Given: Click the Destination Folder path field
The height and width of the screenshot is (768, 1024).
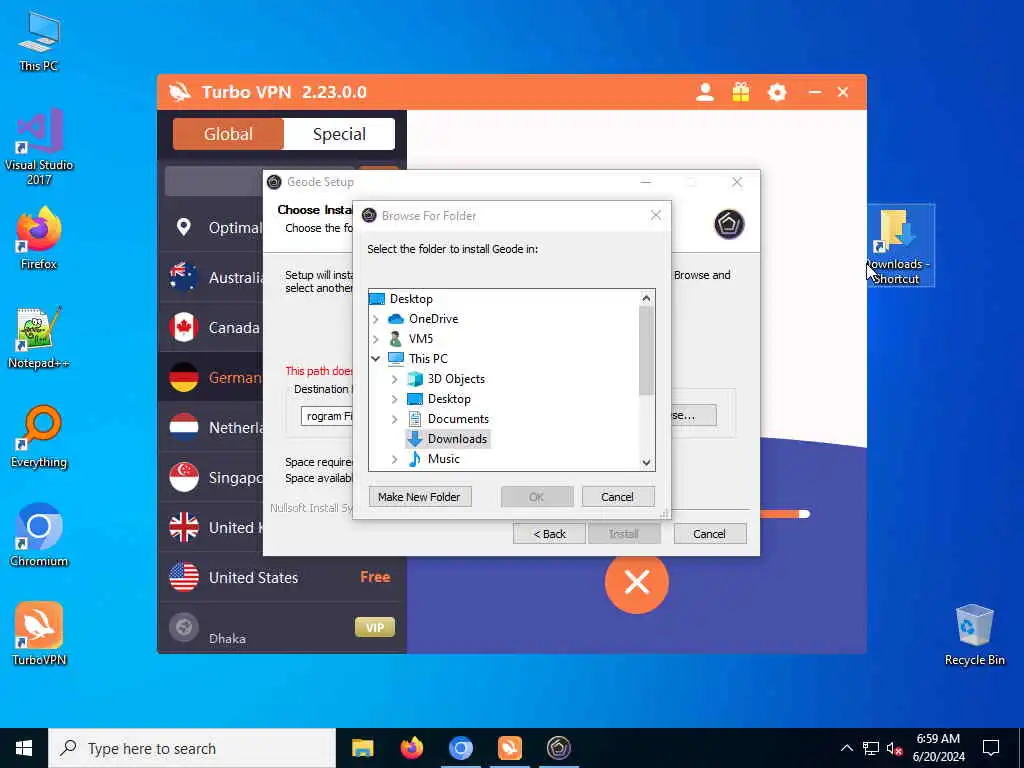Looking at the screenshot, I should coord(327,416).
